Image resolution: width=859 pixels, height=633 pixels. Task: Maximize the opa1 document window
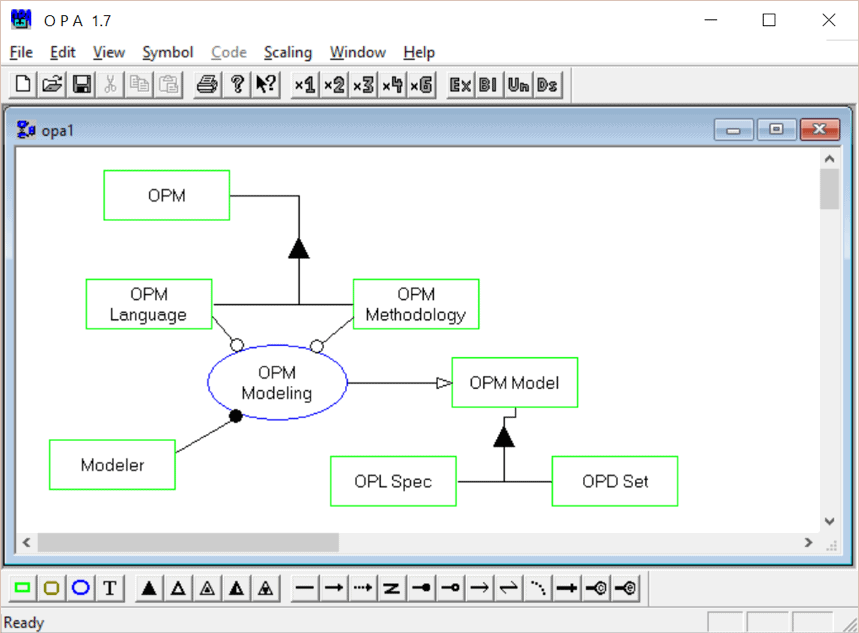[x=776, y=130]
